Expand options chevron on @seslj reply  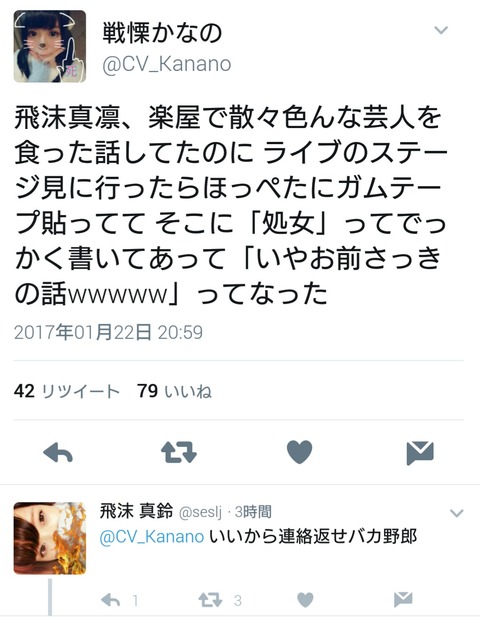(457, 513)
